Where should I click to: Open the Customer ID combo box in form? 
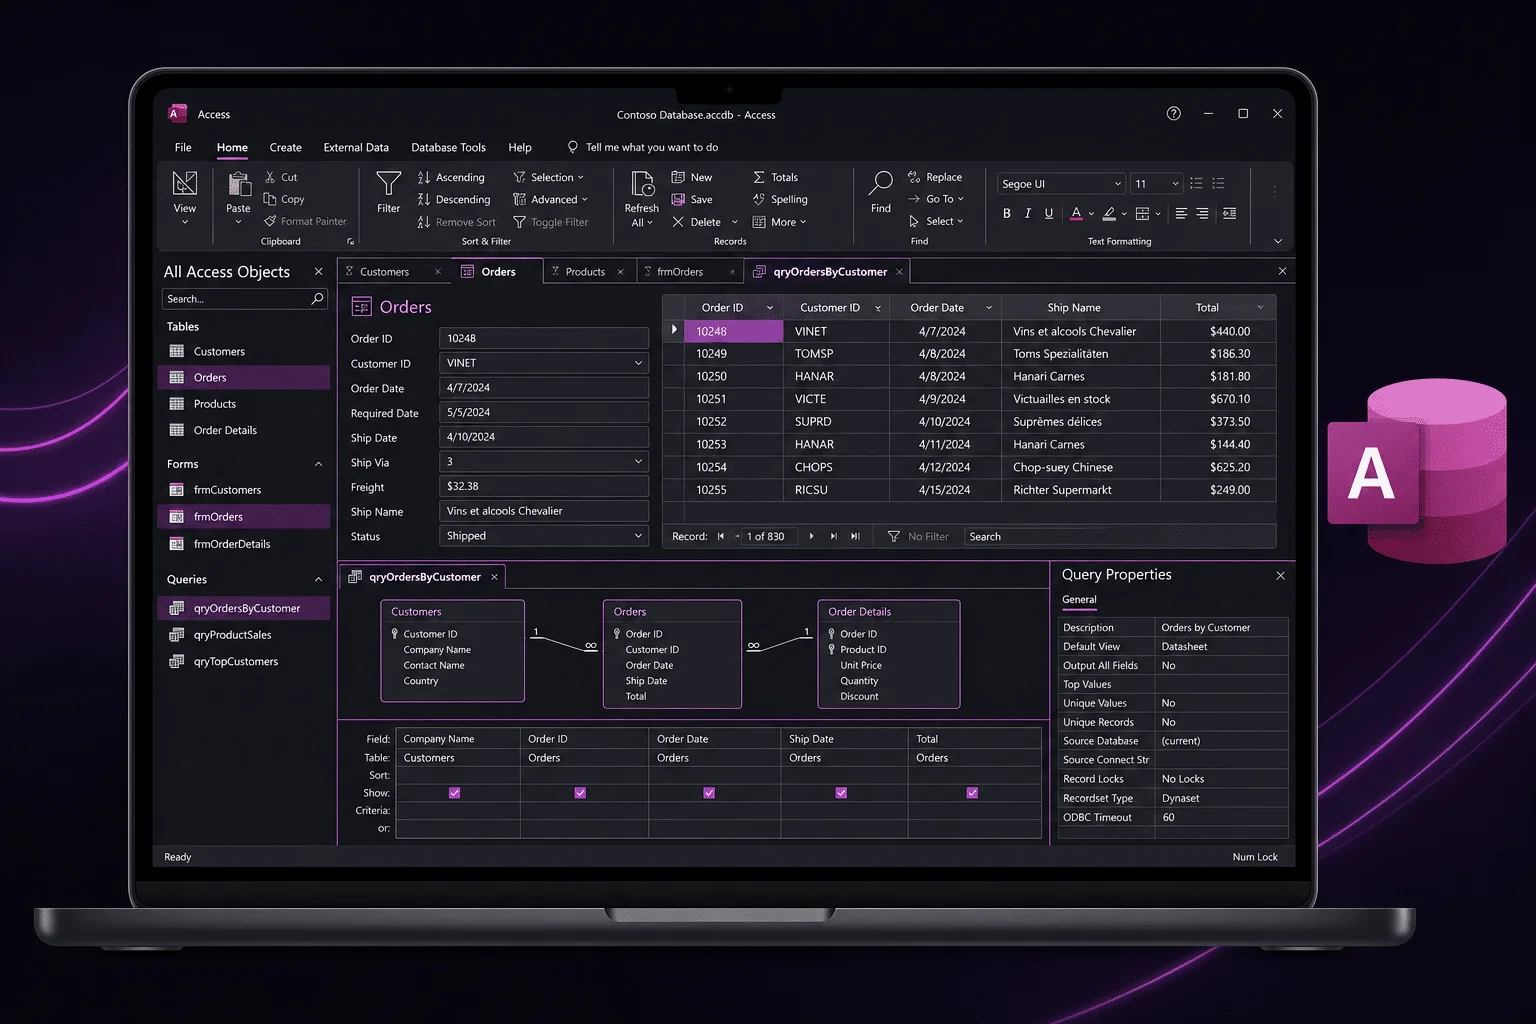(638, 363)
